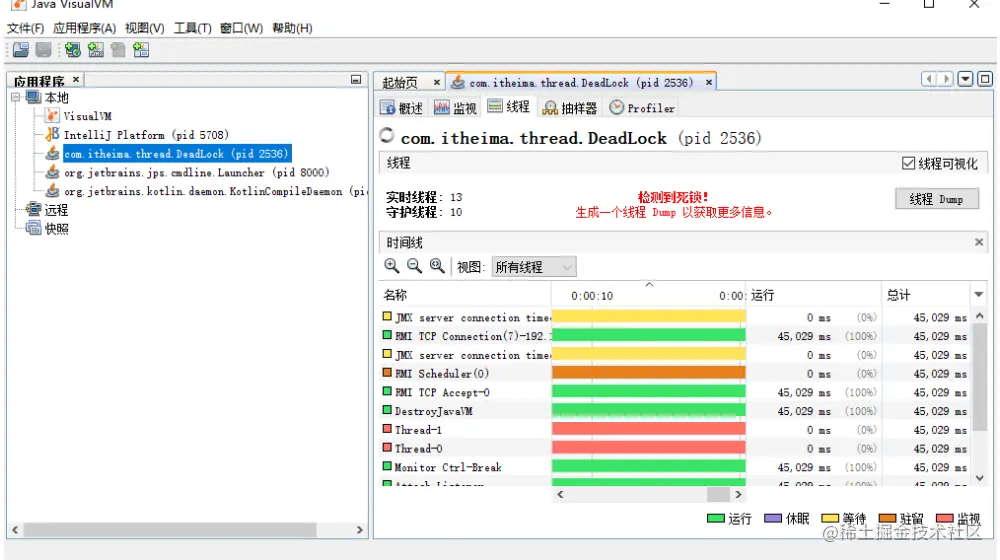Close the DeadLock pid 2536 tab

click(x=709, y=82)
